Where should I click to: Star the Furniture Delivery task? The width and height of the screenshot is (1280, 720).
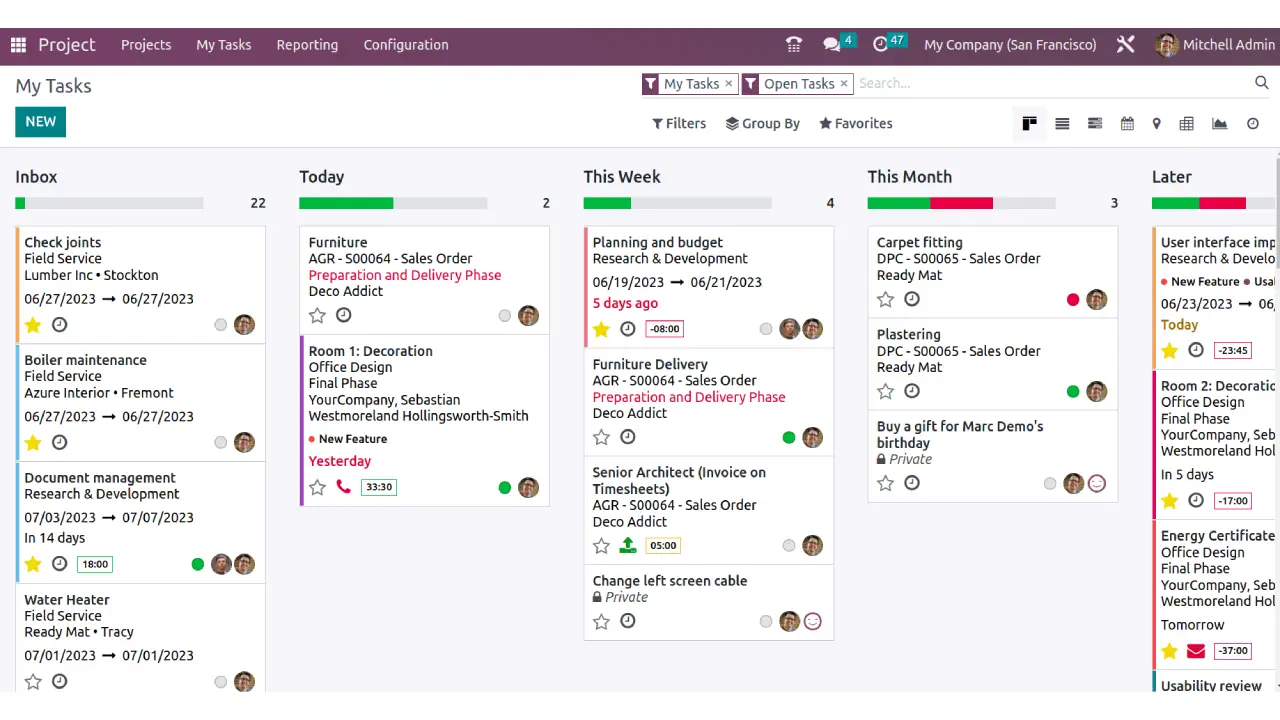tap(601, 437)
